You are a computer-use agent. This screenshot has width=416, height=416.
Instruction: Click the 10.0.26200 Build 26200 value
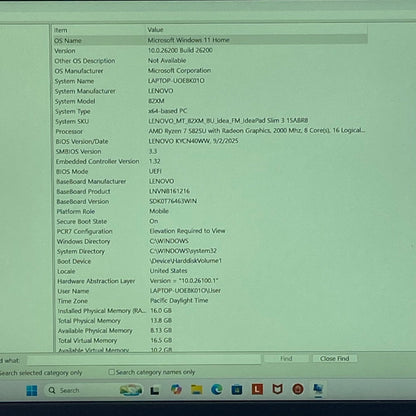click(x=180, y=50)
